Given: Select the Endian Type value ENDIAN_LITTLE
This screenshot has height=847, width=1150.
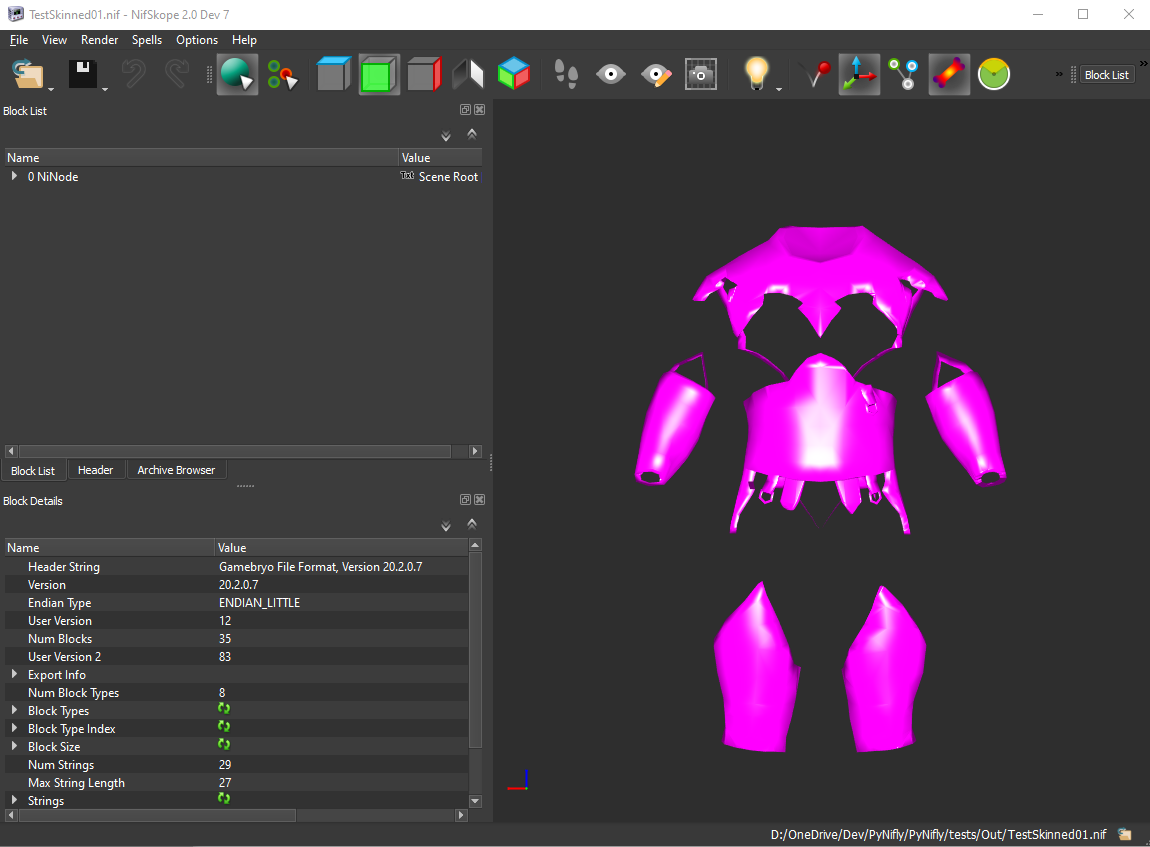Looking at the screenshot, I should click(260, 603).
